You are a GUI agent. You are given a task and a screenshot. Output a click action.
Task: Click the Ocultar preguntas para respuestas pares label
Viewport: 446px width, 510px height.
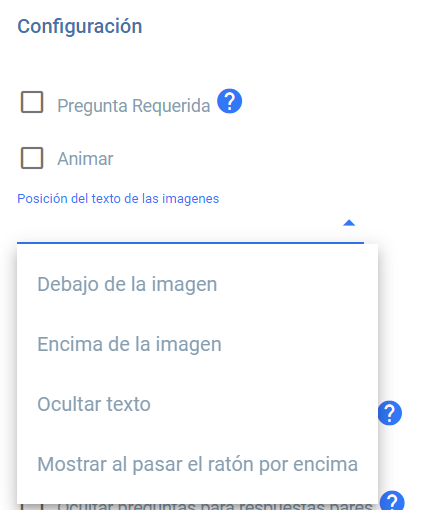pos(215,507)
